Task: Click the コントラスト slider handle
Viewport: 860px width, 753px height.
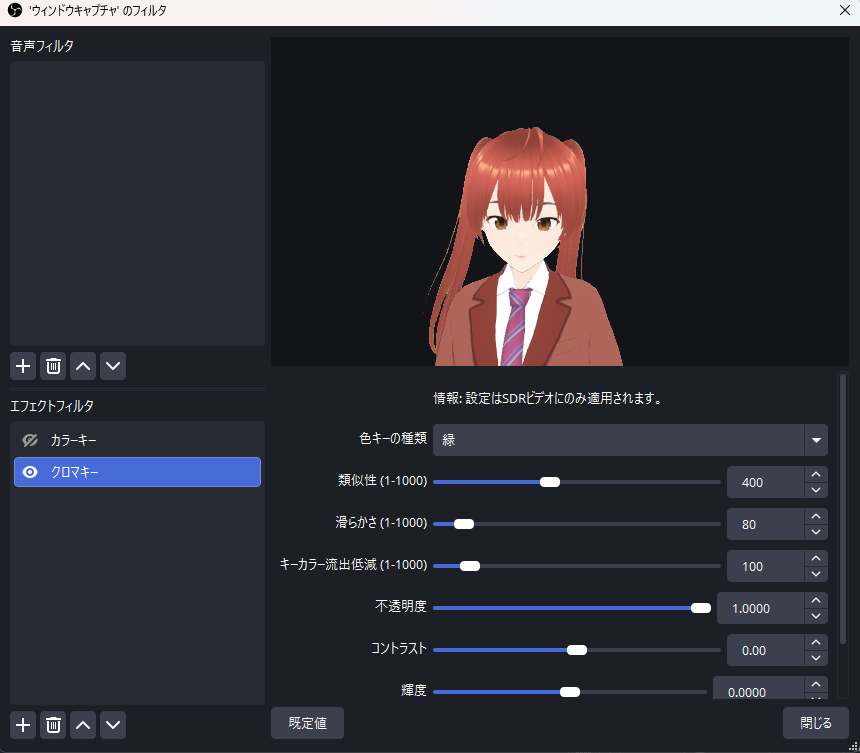Action: click(577, 650)
